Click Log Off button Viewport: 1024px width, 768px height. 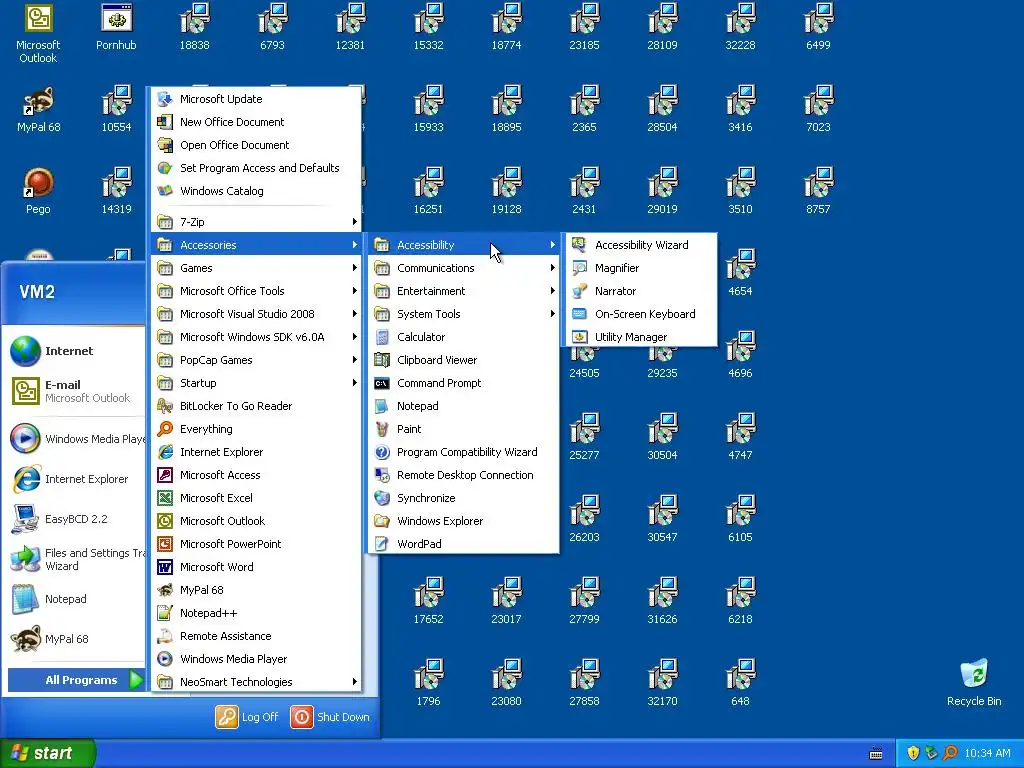coord(248,717)
